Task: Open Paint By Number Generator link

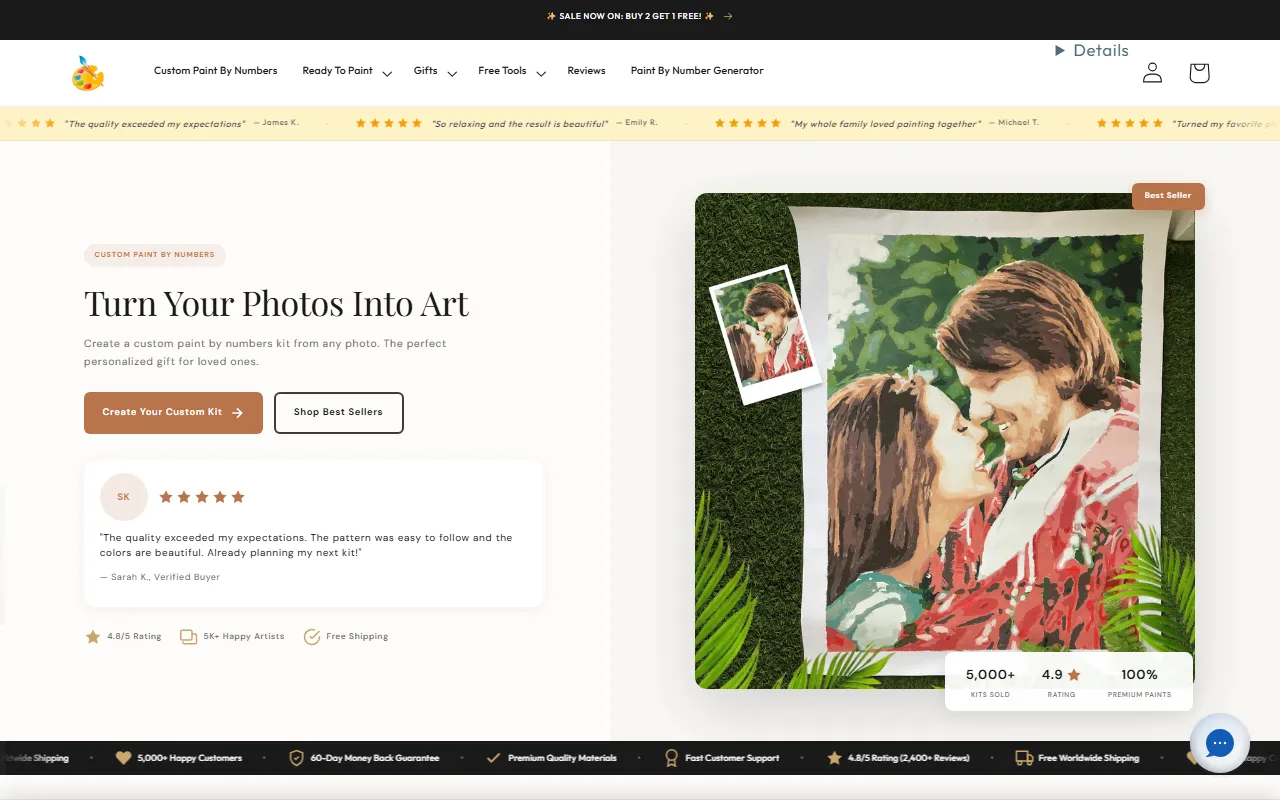Action: (696, 71)
